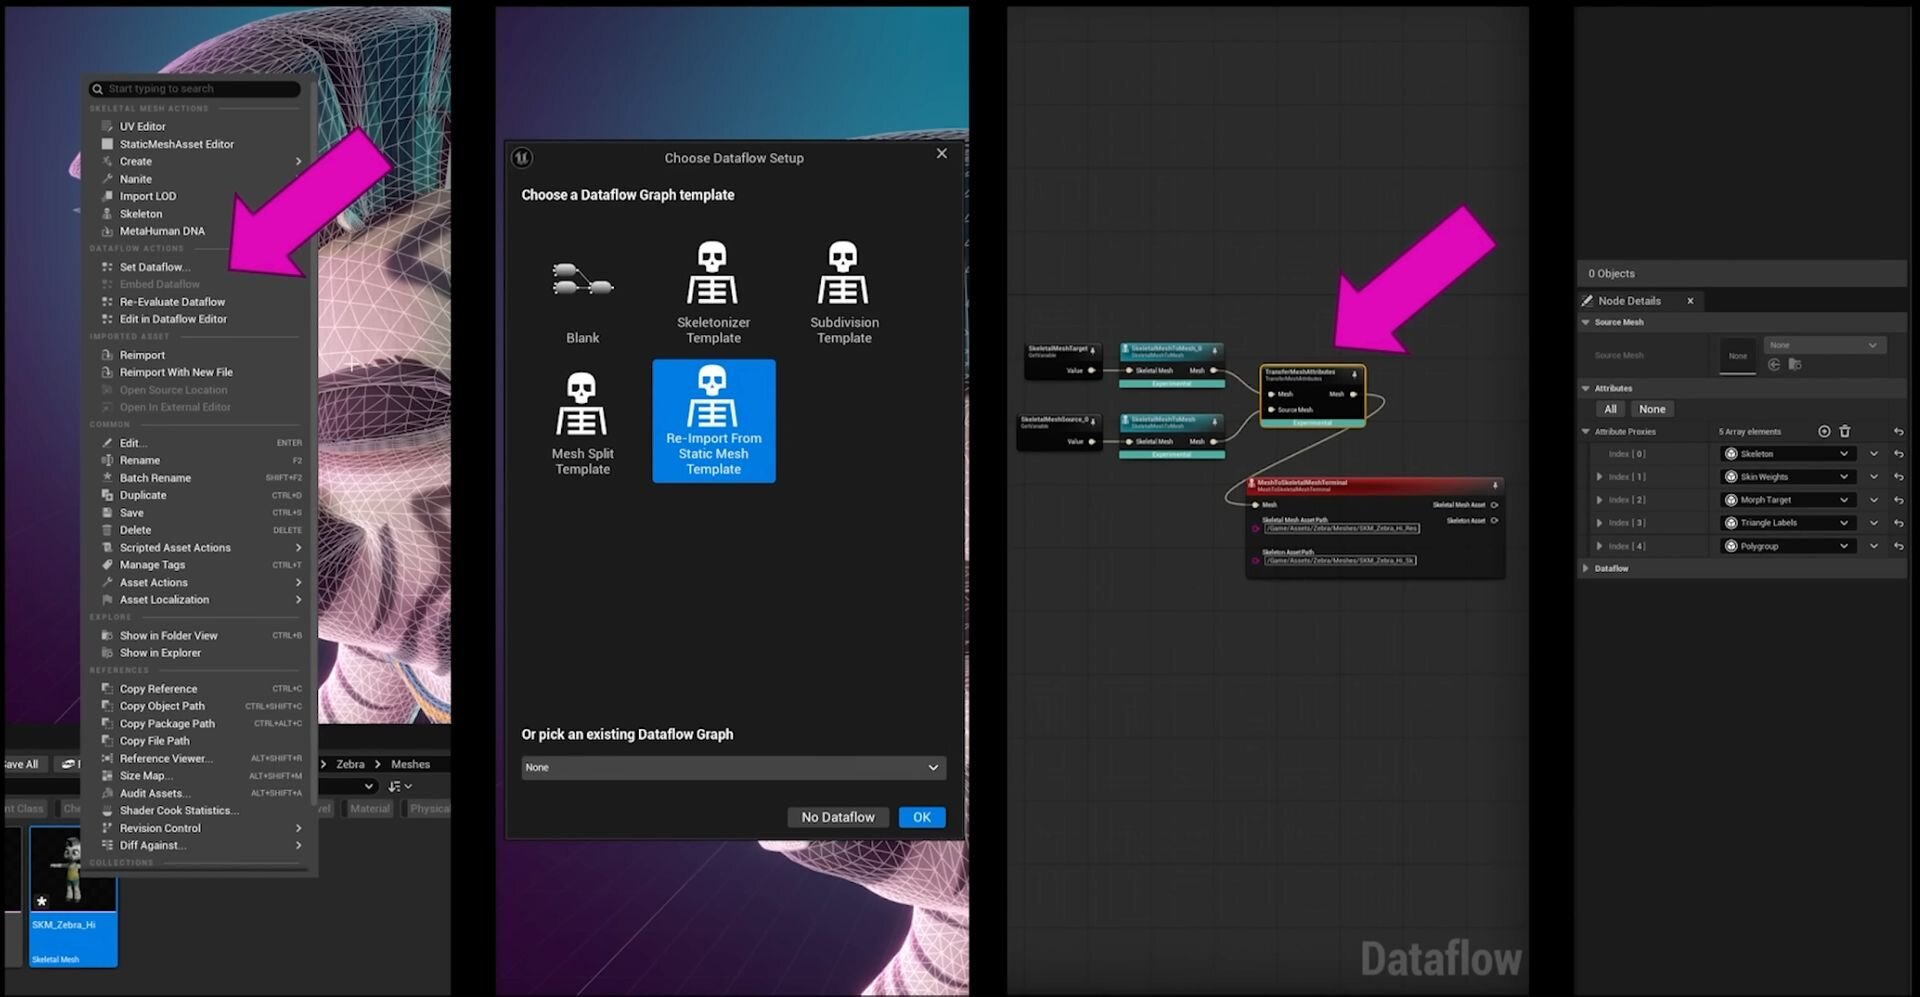Open the existing Dataflow Graph dropdown
Screen dimensions: 1920x997
[x=733, y=768]
